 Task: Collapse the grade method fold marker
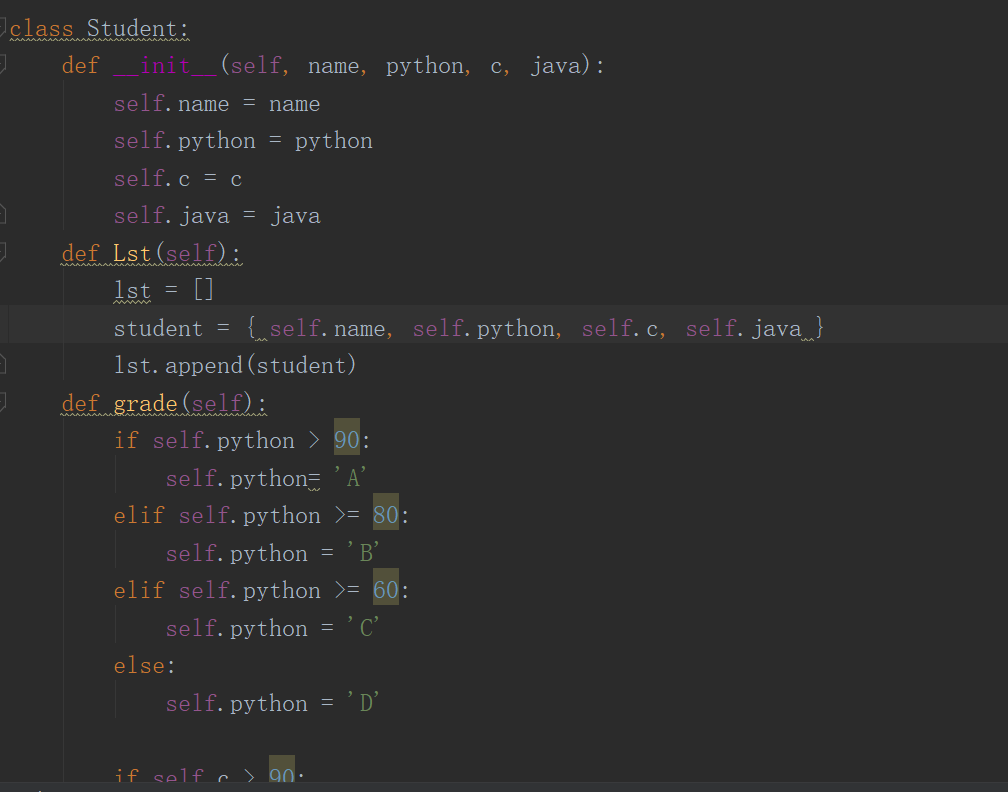(2, 402)
